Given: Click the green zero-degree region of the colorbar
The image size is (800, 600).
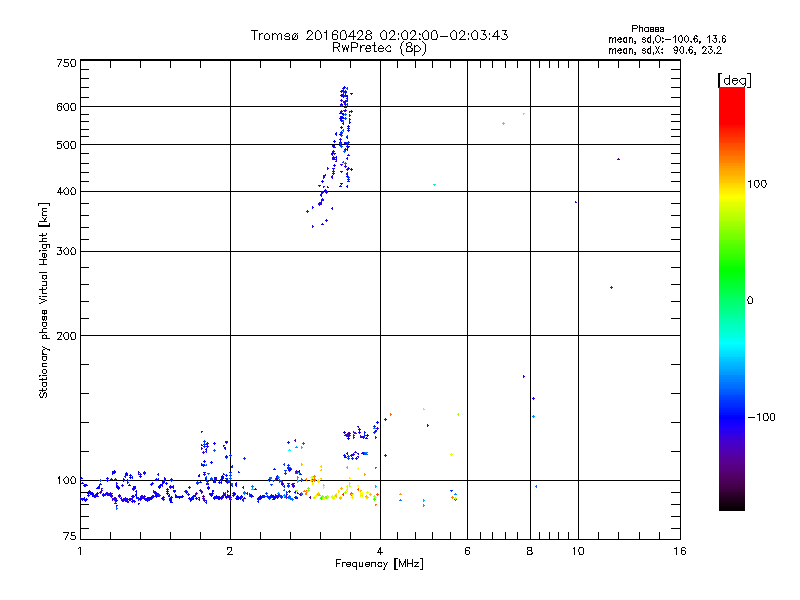Looking at the screenshot, I should [732, 300].
